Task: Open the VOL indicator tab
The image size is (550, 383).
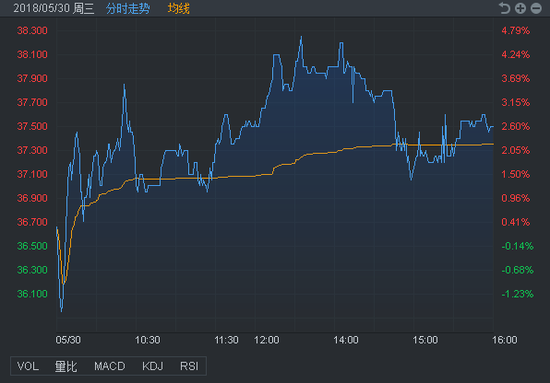Action: [28, 366]
